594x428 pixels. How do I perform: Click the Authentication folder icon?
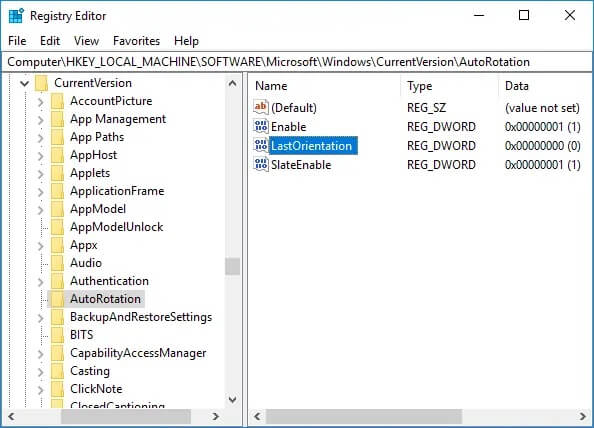pyautogui.click(x=57, y=281)
